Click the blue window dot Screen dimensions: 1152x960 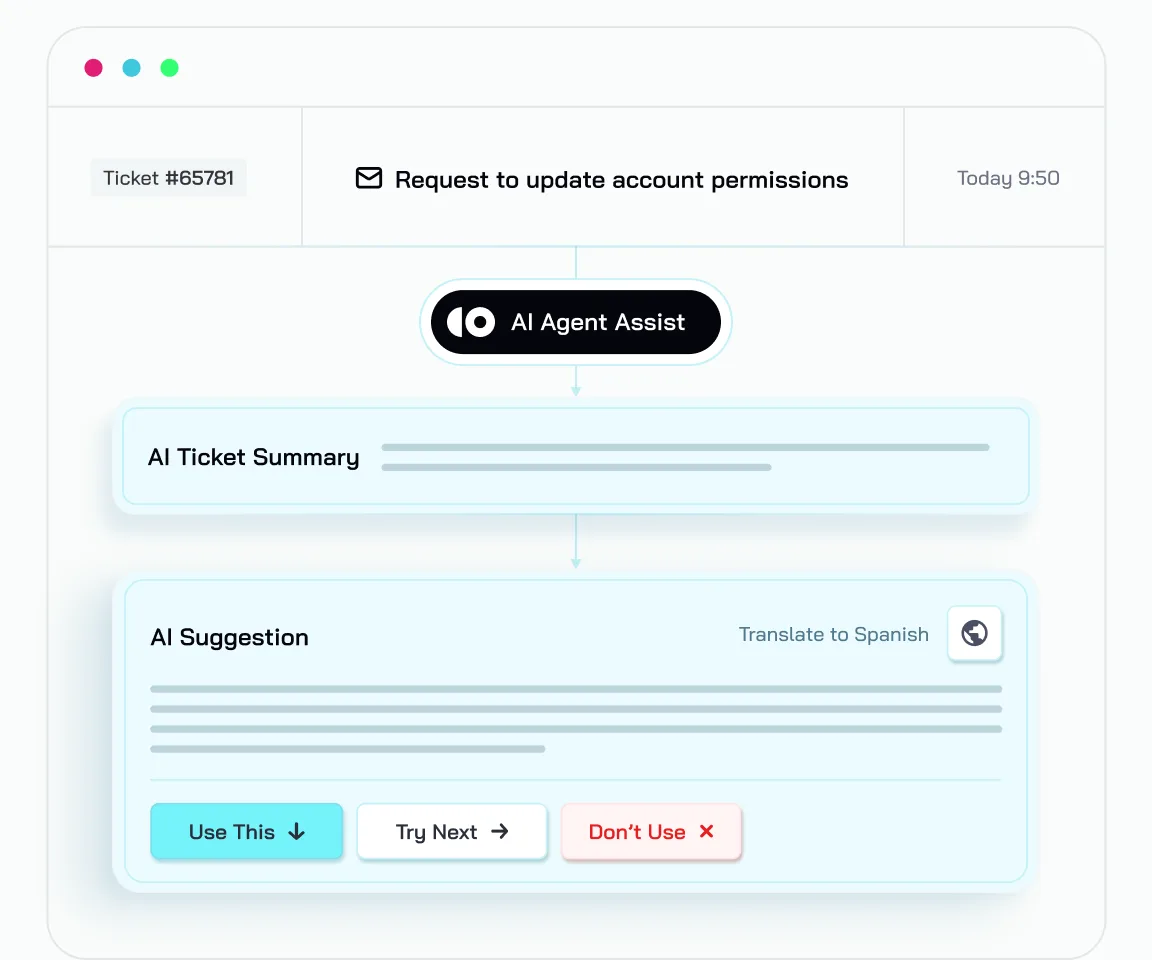[132, 68]
